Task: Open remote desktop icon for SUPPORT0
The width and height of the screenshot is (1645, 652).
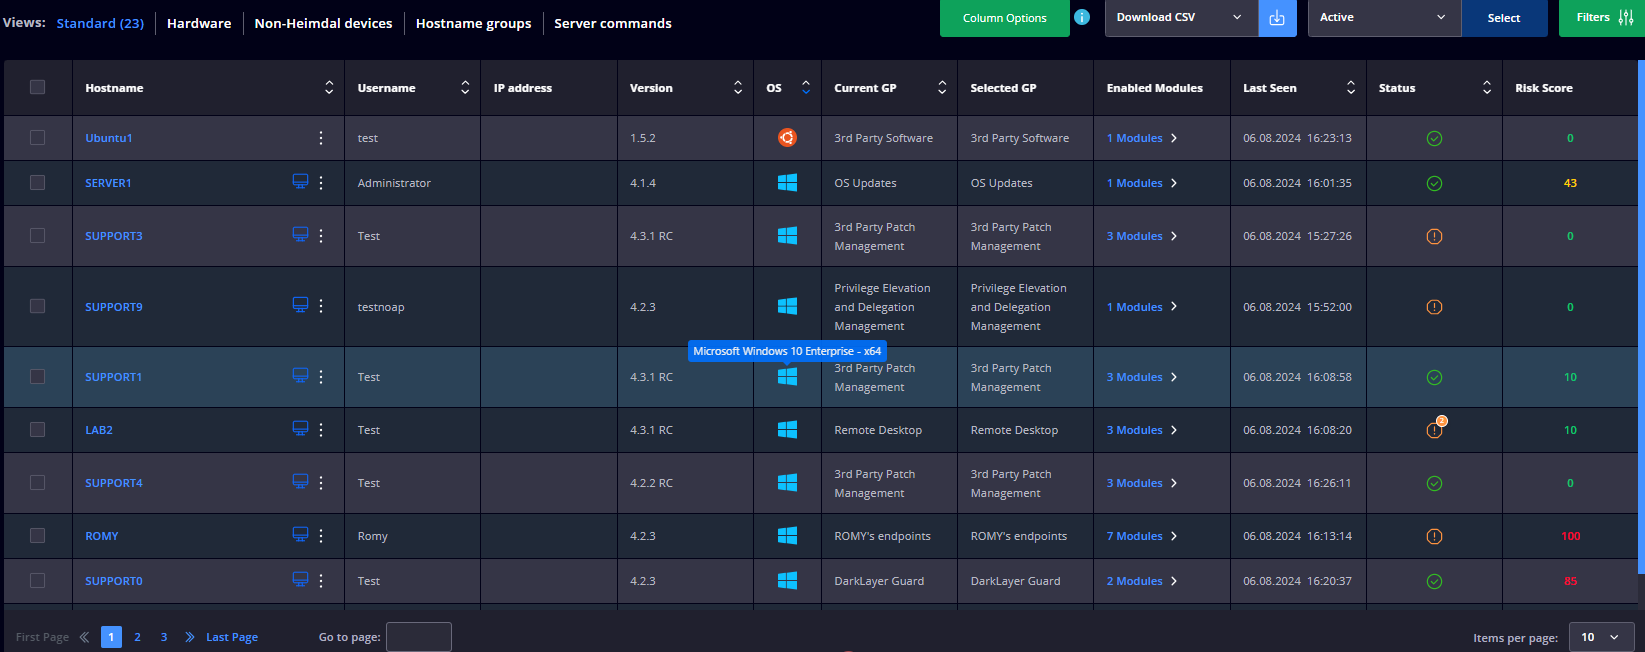Action: 300,579
